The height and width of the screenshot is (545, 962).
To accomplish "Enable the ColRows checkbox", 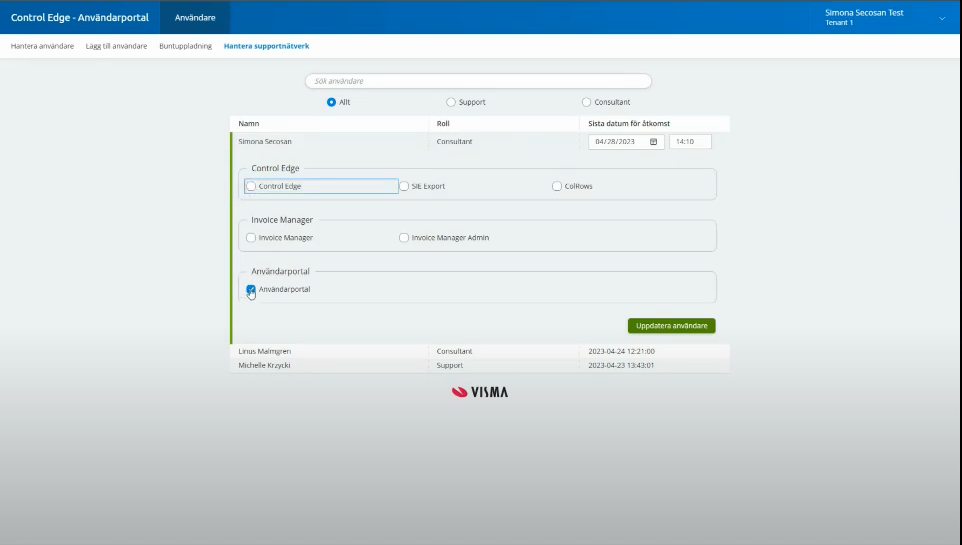I will tap(556, 186).
